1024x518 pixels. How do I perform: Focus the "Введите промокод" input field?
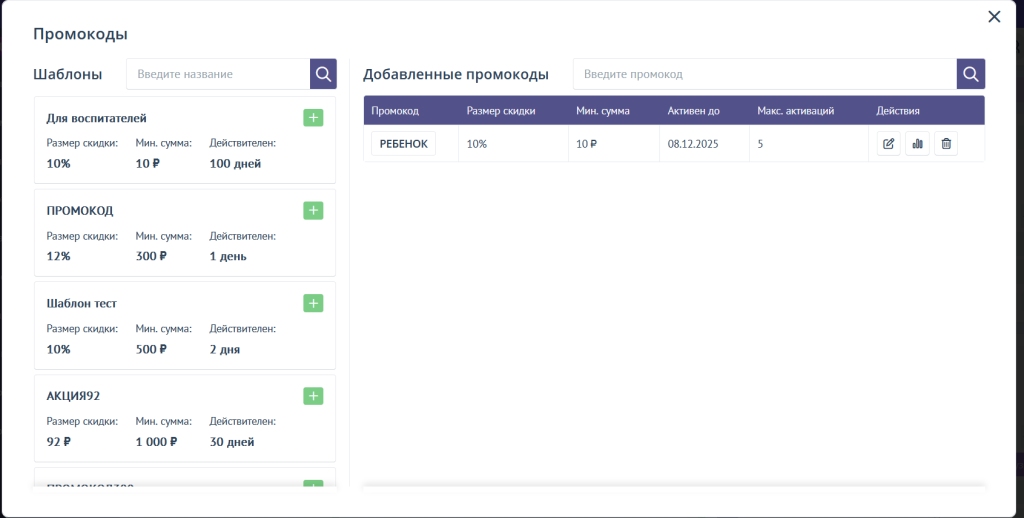765,74
